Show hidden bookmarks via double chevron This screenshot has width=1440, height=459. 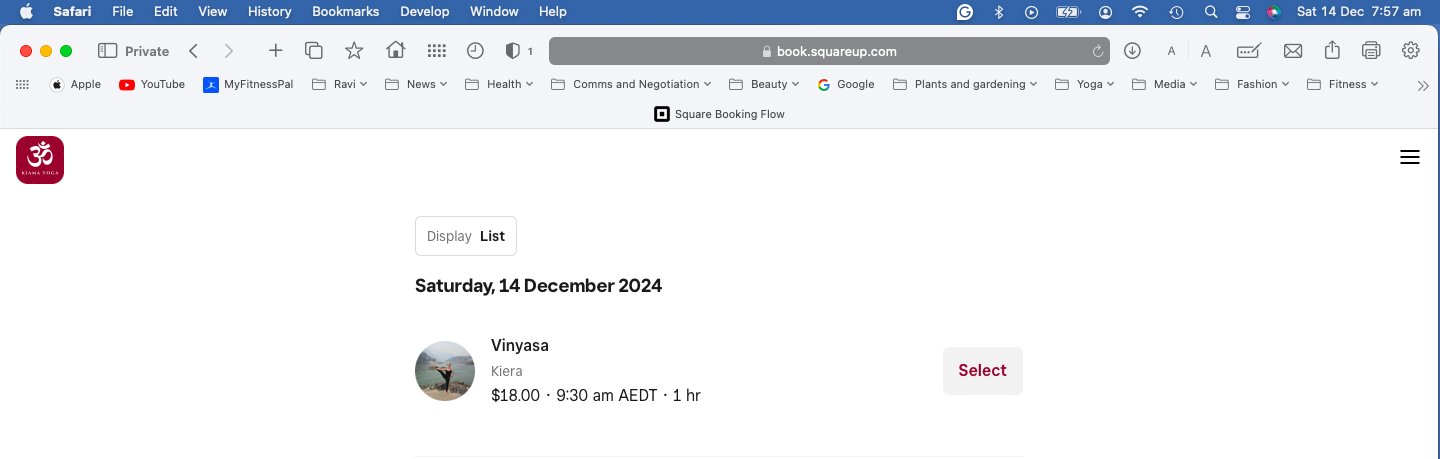point(1423,85)
